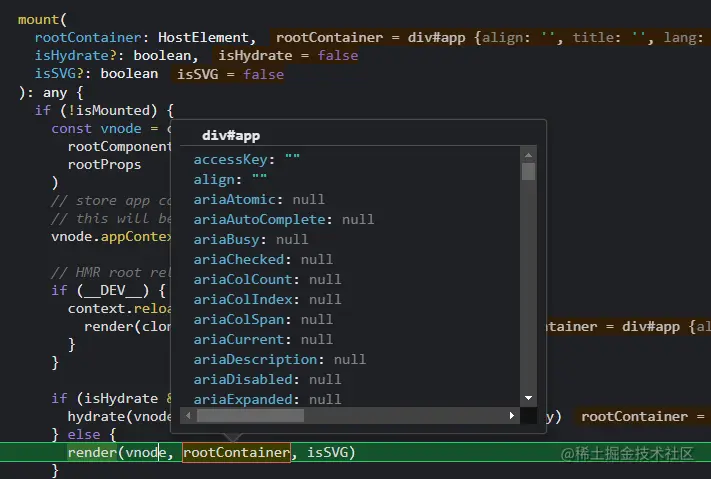This screenshot has width=711, height=479.
Task: Select the ariaExpanded property row
Action: 267,399
